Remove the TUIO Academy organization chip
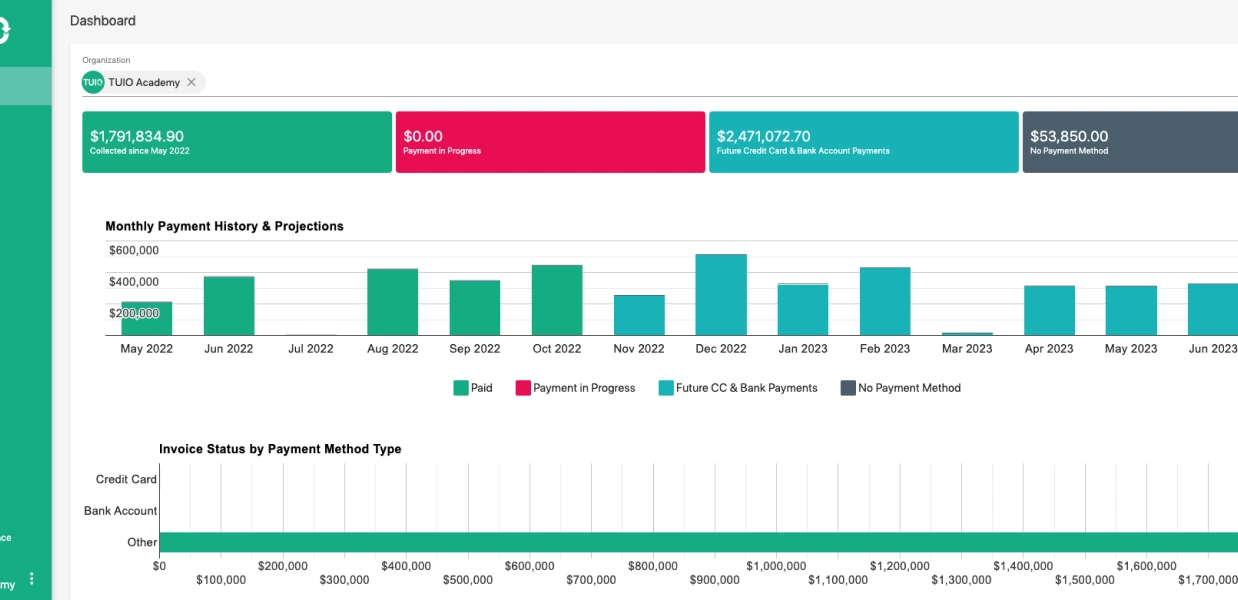Viewport: 1238px width, 600px height. (191, 82)
